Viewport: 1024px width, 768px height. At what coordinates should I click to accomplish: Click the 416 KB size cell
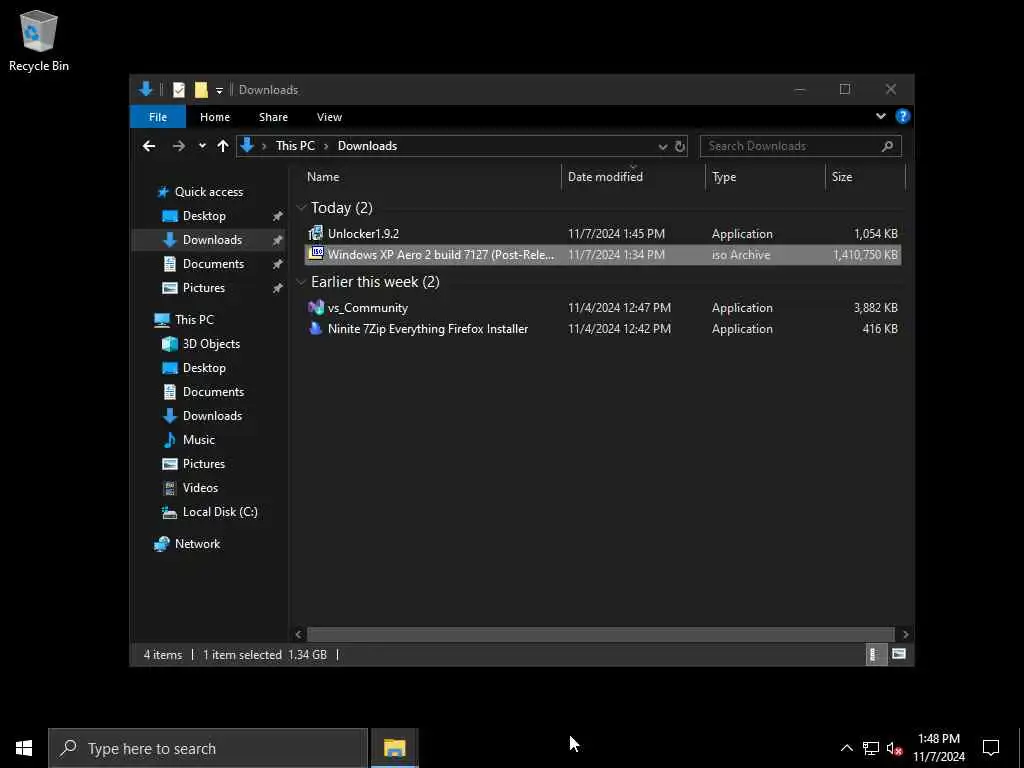coord(880,329)
